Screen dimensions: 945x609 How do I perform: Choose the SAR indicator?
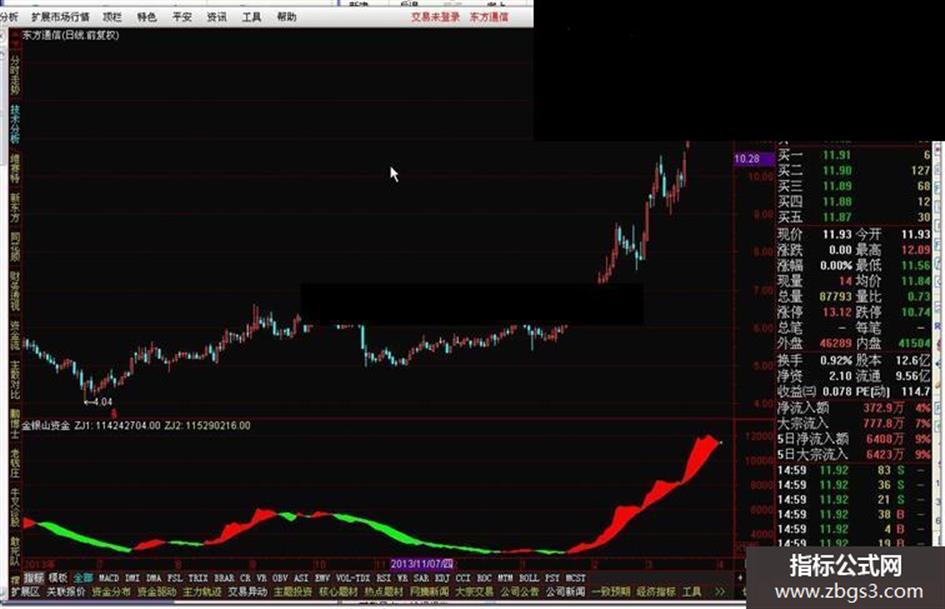421,578
